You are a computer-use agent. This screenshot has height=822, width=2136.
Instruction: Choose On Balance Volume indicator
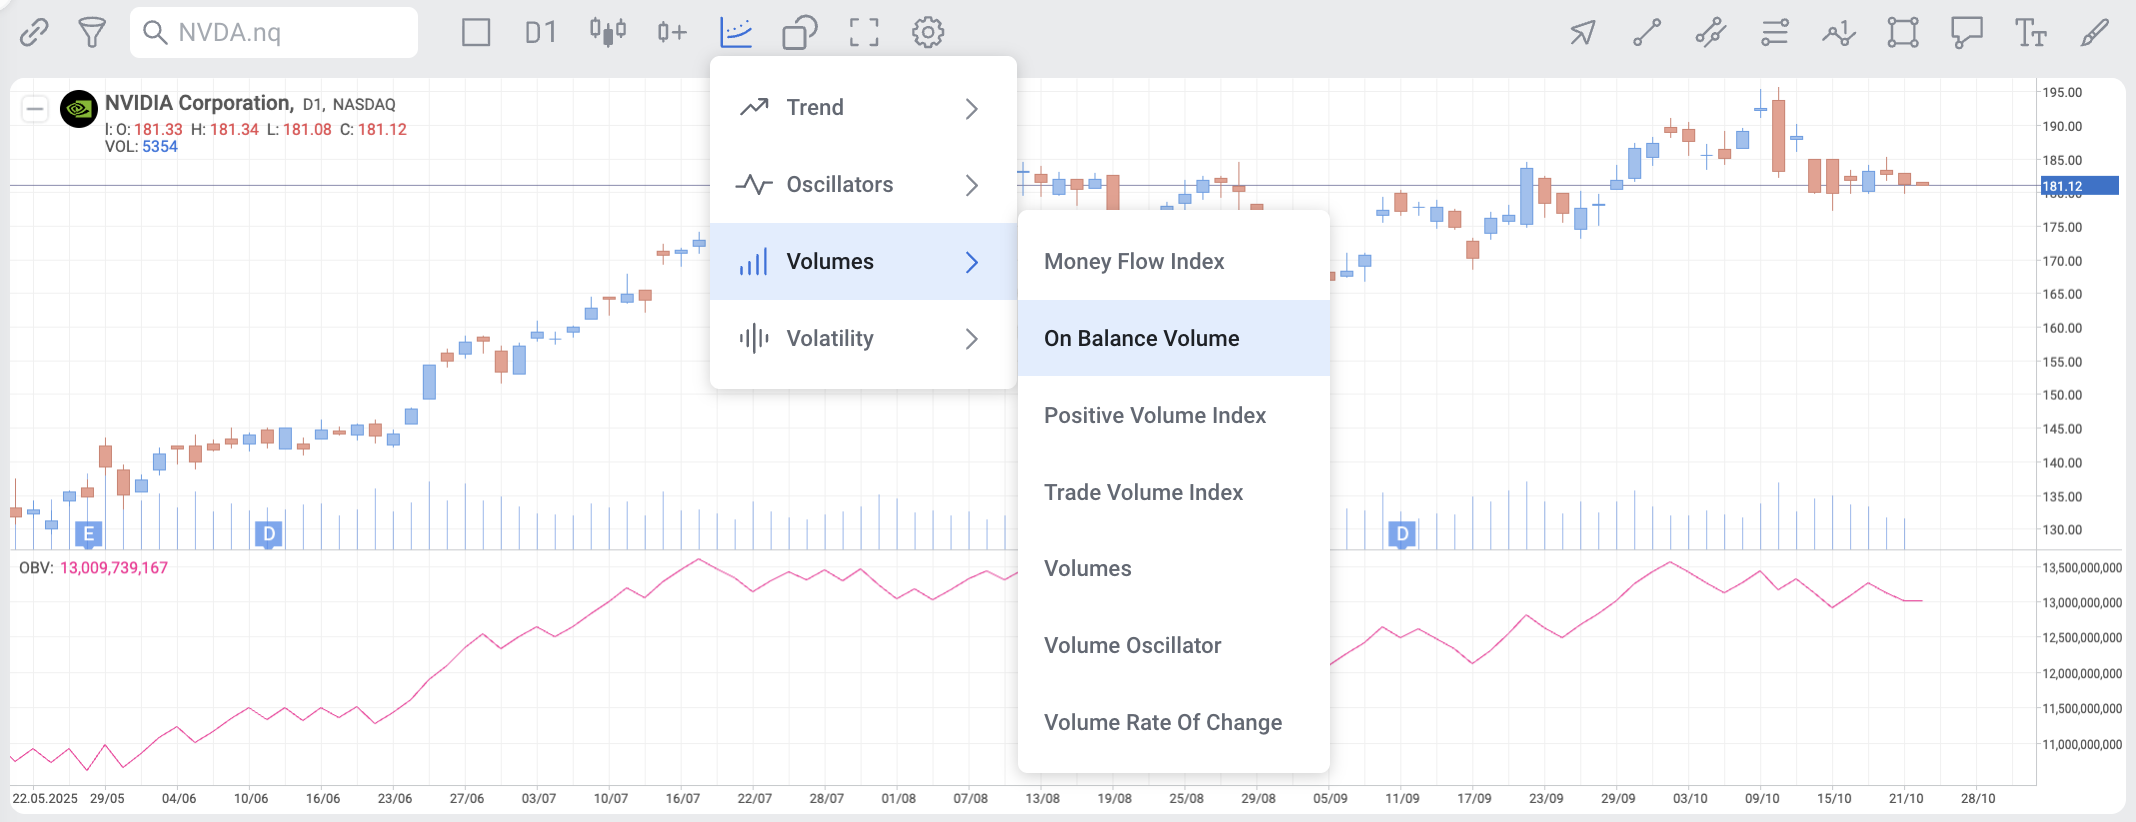point(1174,338)
